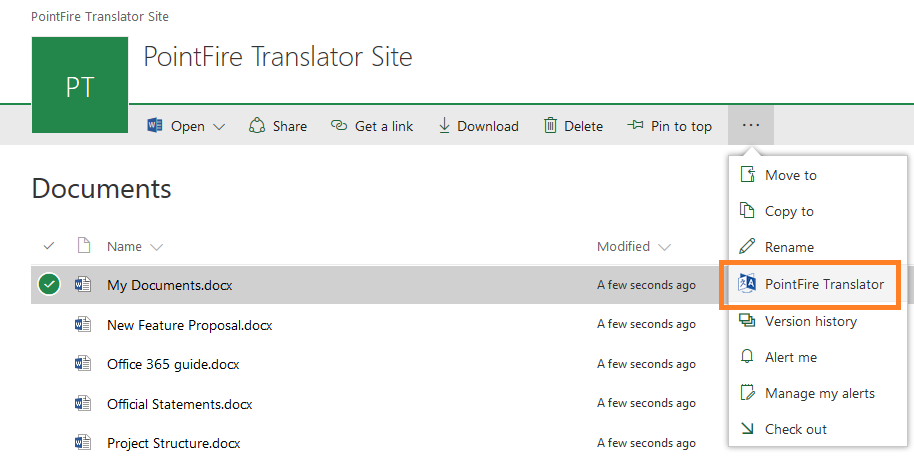Click the Manage my alerts icon
Image resolution: width=914 pixels, height=470 pixels.
[x=747, y=392]
